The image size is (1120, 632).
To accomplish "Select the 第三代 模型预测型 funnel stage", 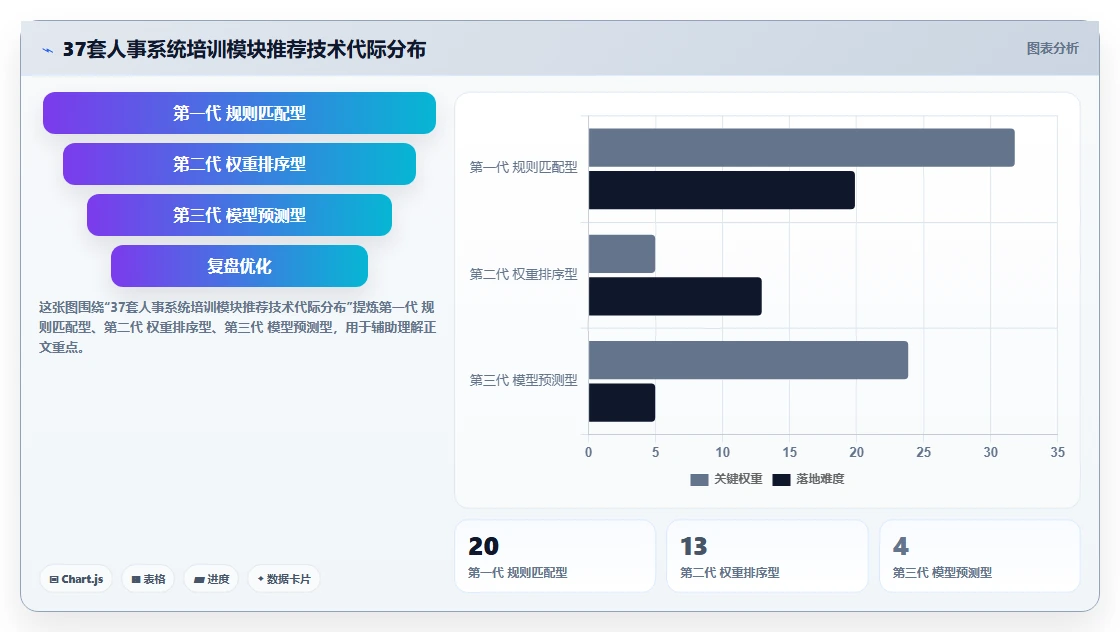I will 239,215.
